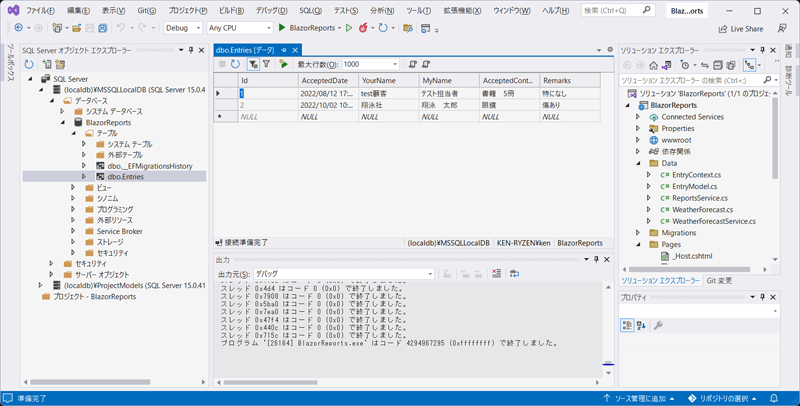The height and width of the screenshot is (406, 800).
Task: Click the Visual Studio search box
Action: point(618,10)
